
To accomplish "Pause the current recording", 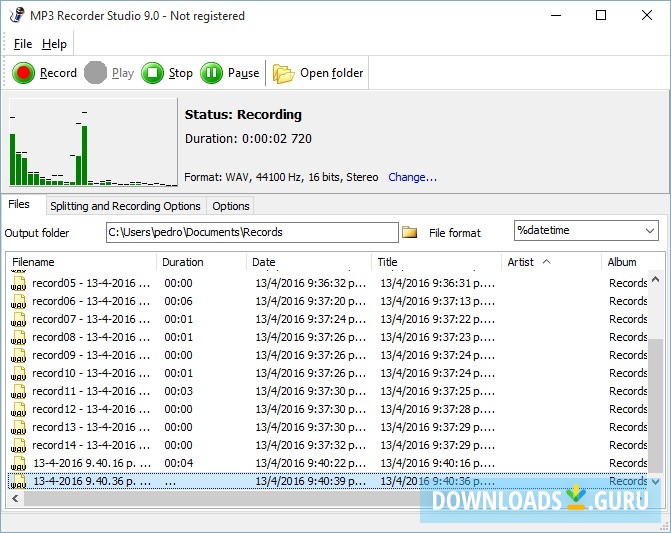I will (x=230, y=73).
